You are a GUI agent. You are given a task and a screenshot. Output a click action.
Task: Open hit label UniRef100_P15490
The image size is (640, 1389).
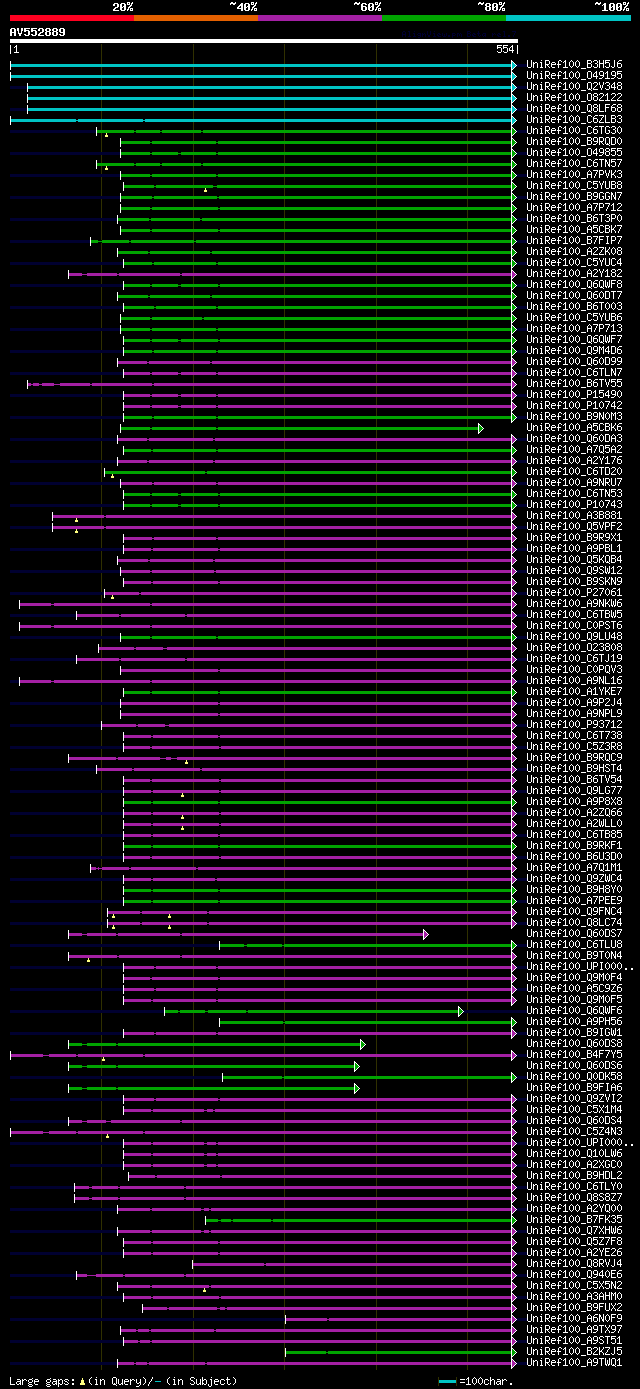pyautogui.click(x=574, y=395)
